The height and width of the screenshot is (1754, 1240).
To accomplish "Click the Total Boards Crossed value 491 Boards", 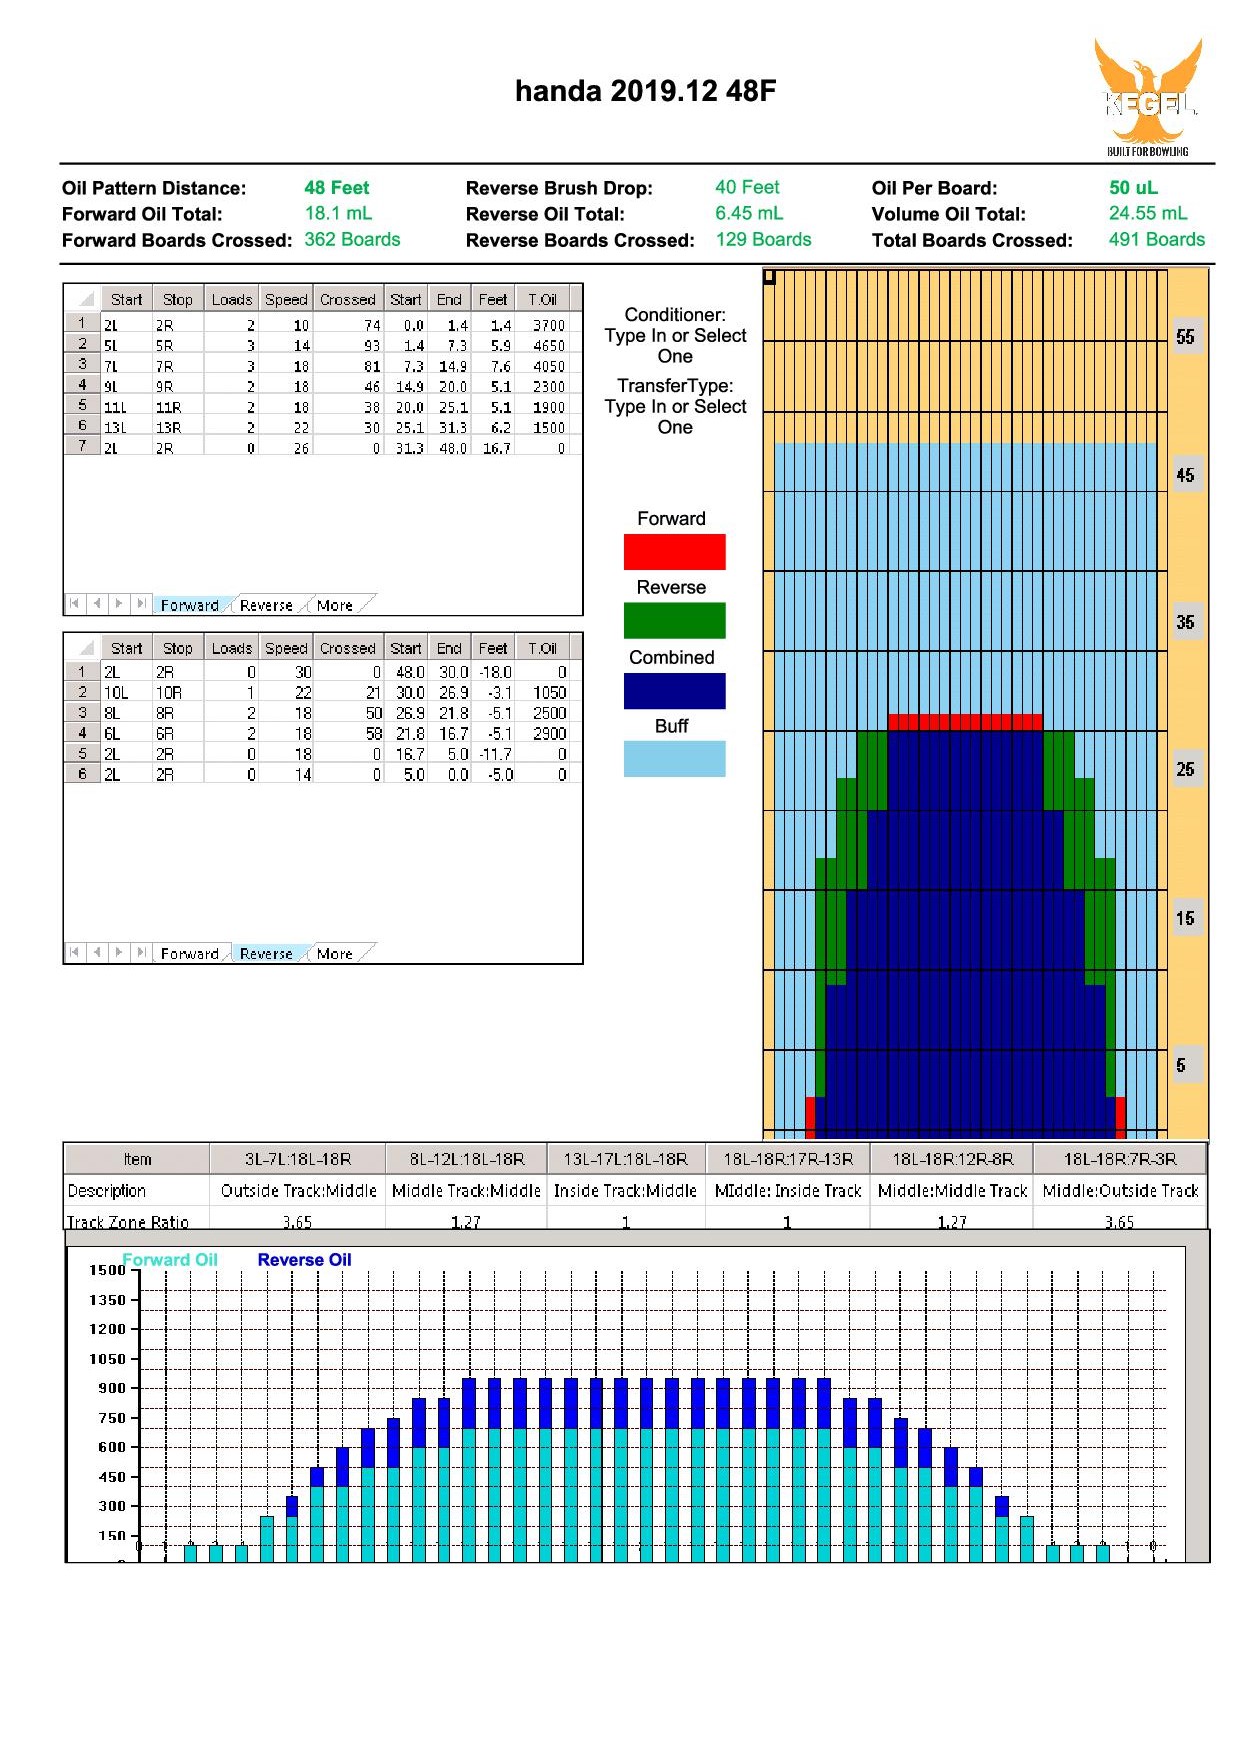I will point(1157,239).
